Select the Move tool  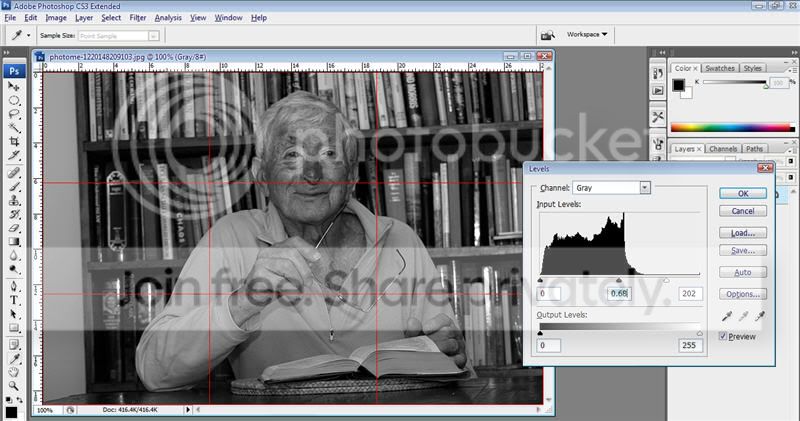tap(15, 87)
